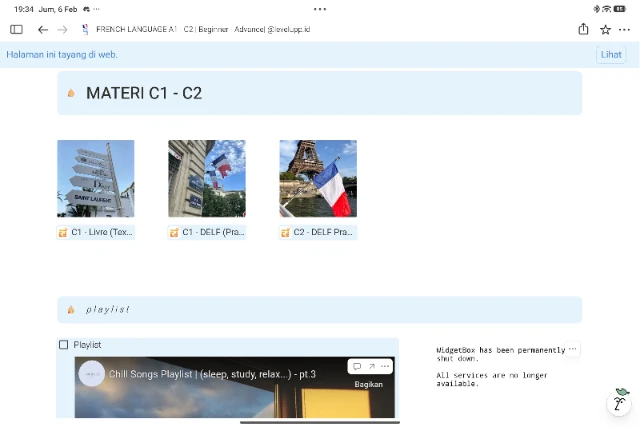Click the FRENCH LANGUAGE A1 - C2 page title

pyautogui.click(x=203, y=29)
